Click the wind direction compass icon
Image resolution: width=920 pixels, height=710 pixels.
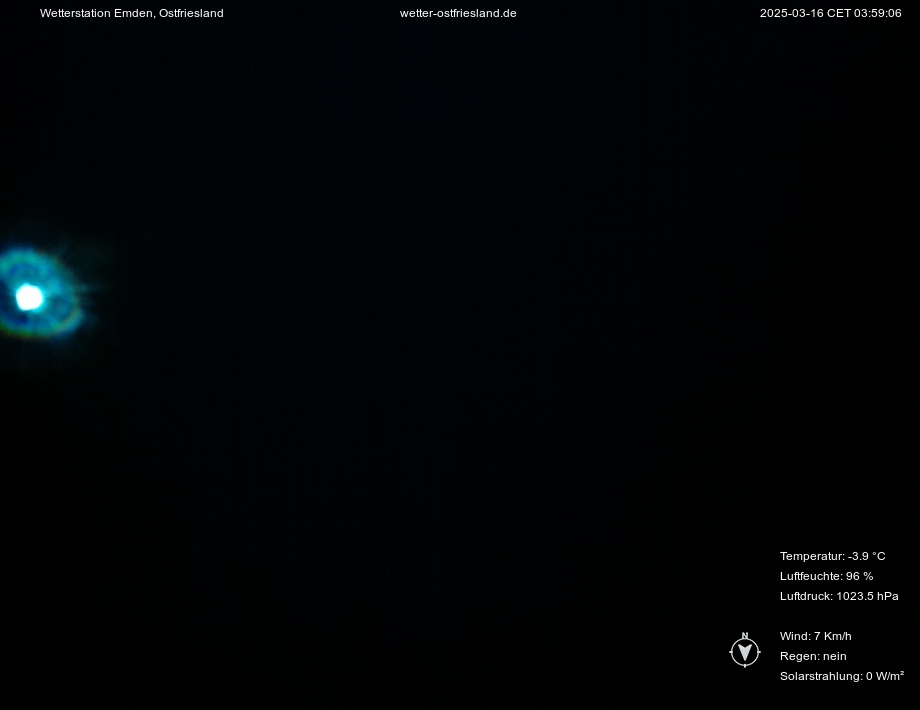pyautogui.click(x=745, y=650)
